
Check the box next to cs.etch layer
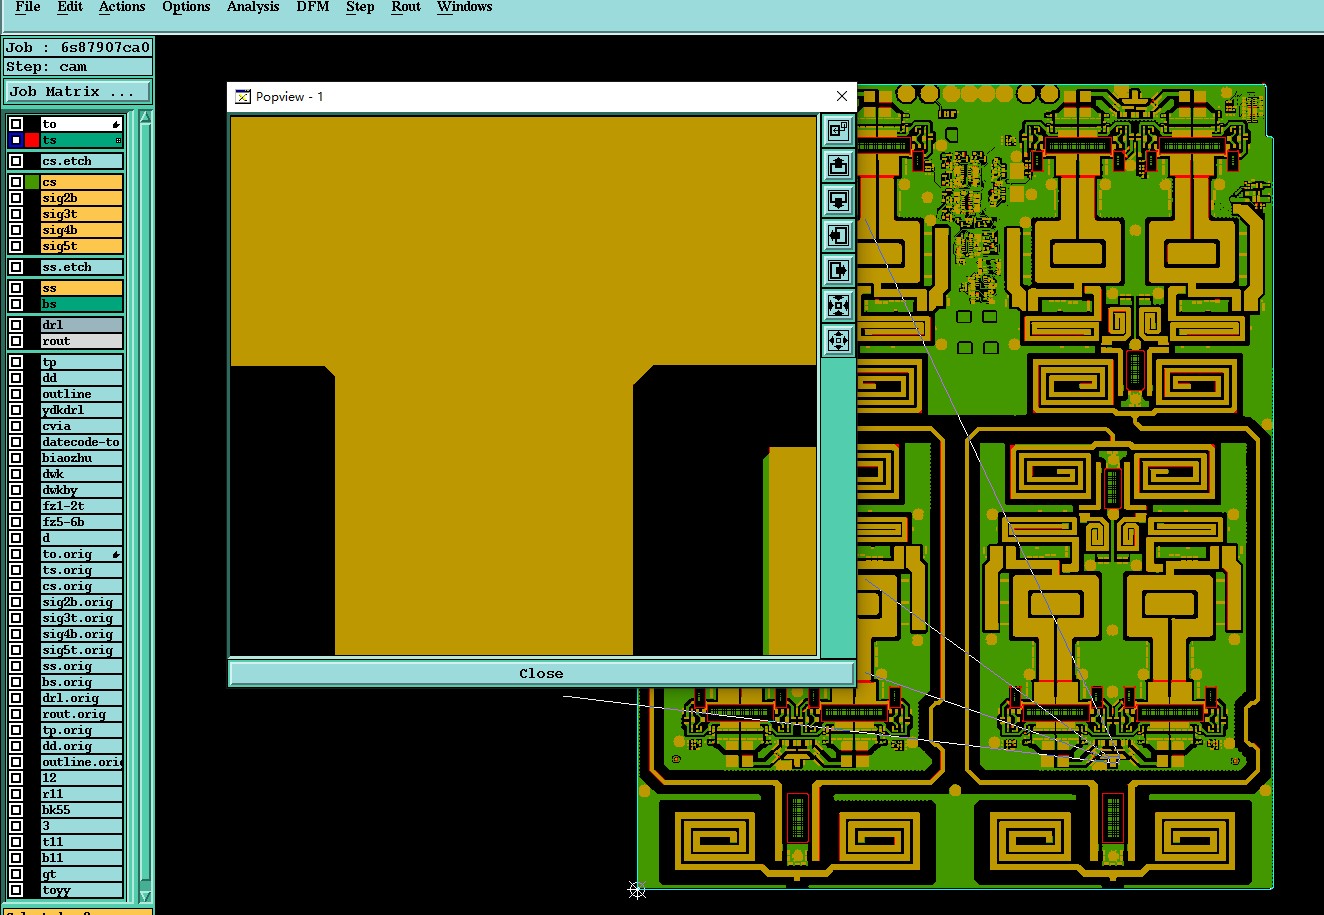click(16, 161)
